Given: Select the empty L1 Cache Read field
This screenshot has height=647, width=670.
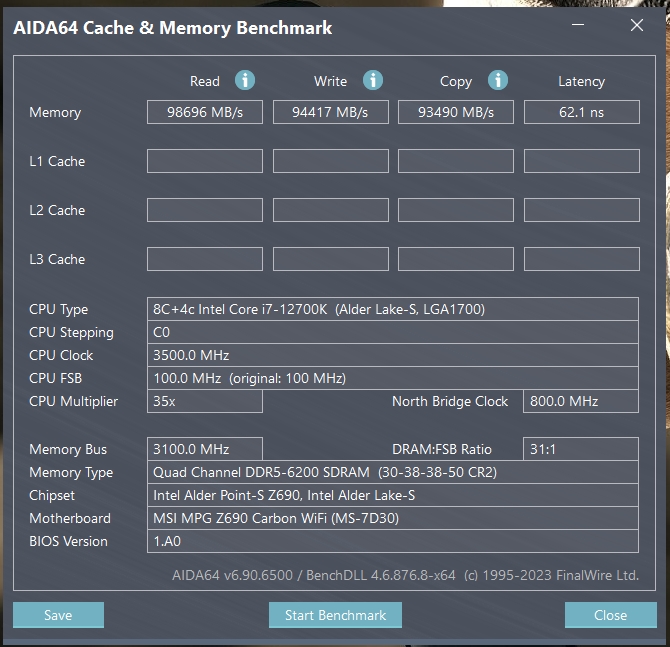Looking at the screenshot, I should click(205, 161).
